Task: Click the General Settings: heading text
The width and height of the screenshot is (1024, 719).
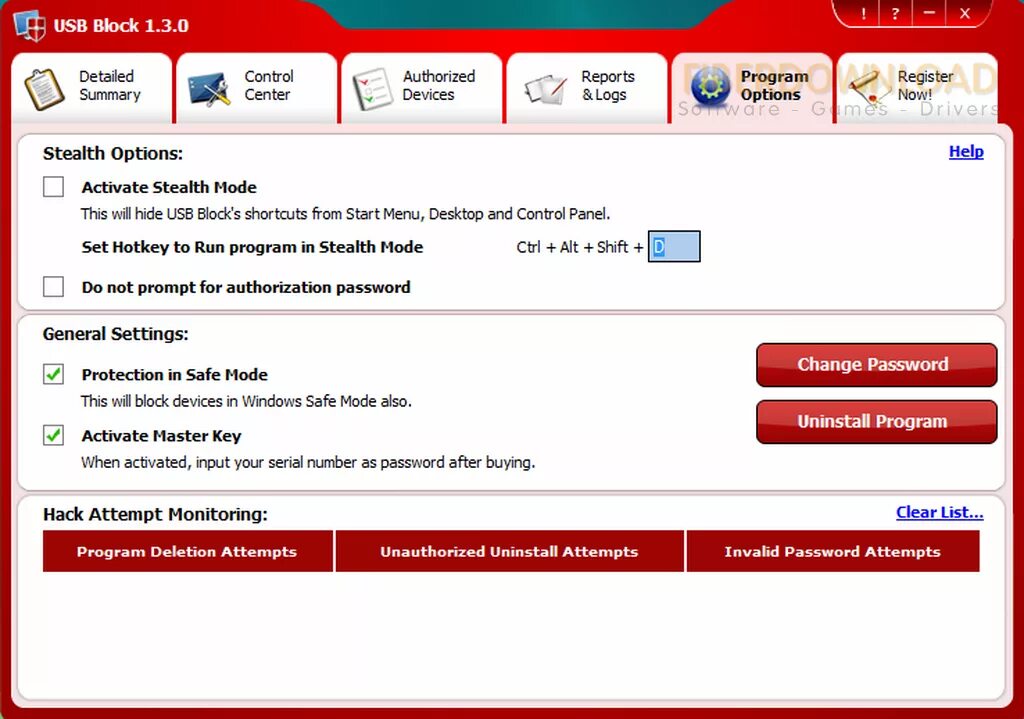Action: pyautogui.click(x=116, y=334)
